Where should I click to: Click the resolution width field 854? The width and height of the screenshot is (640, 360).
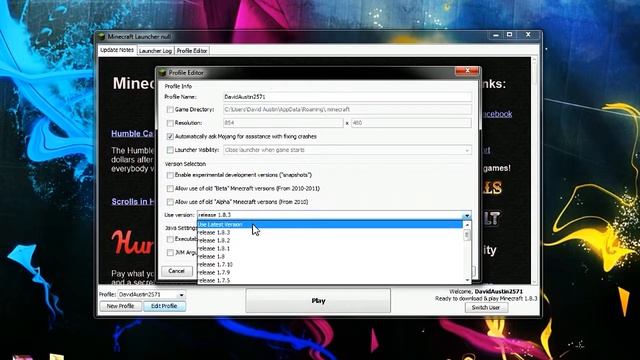coord(283,122)
